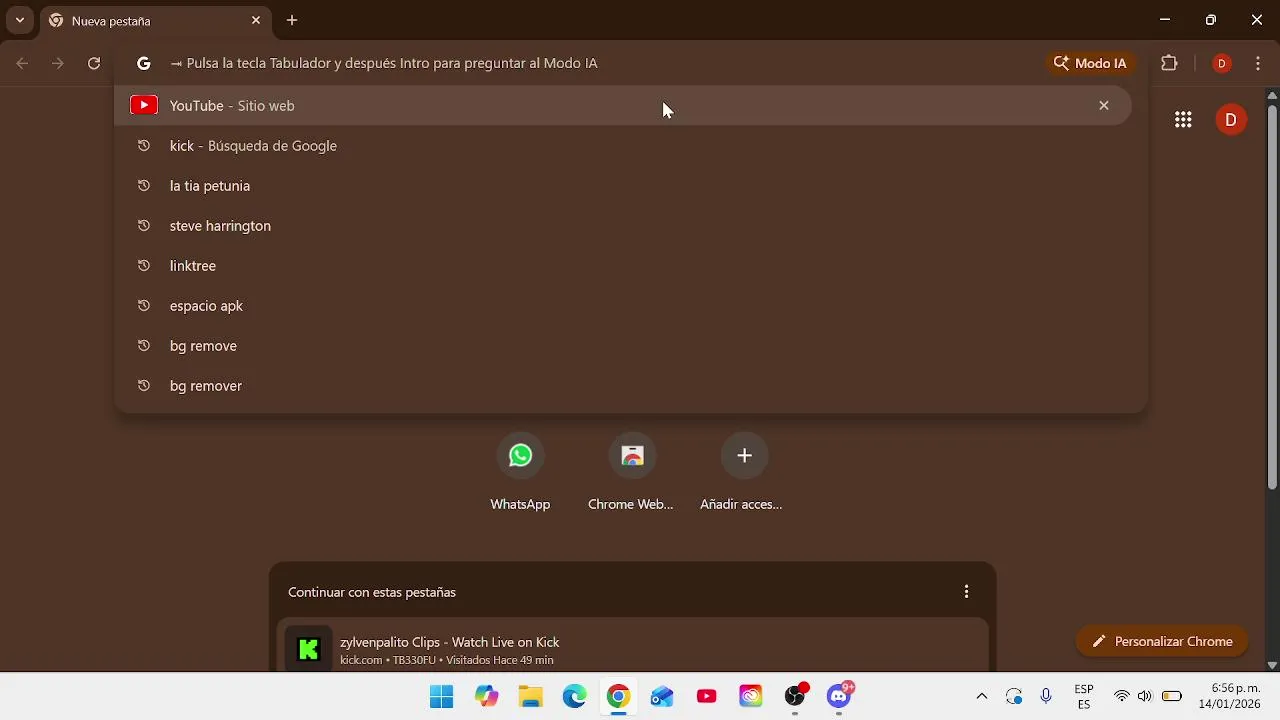Focus the address bar input
The width and height of the screenshot is (1280, 720).
click(x=600, y=63)
